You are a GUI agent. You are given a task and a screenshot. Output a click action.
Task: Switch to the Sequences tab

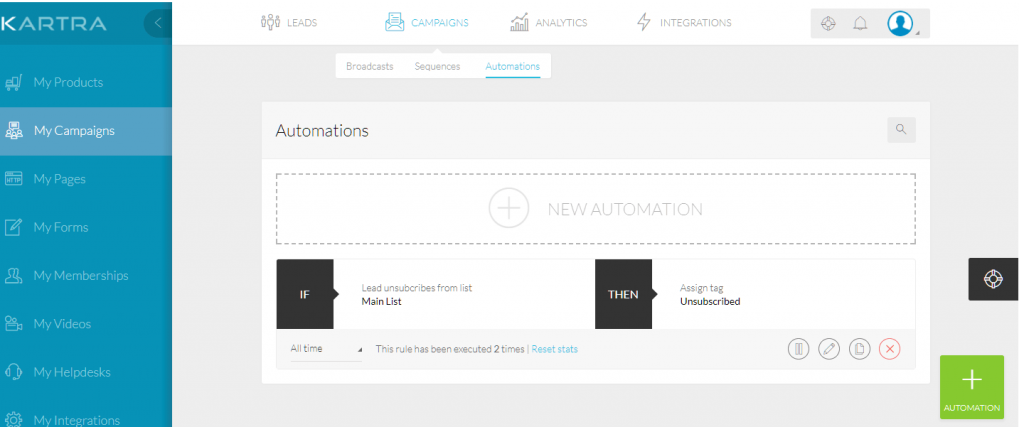[x=437, y=66]
